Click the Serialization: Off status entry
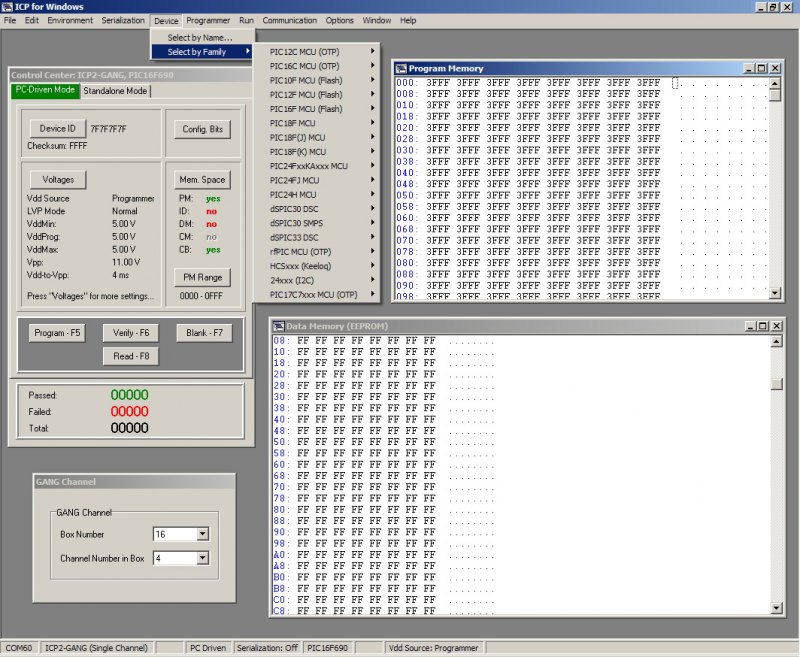Screen dimensions: 800x657 tap(267, 648)
